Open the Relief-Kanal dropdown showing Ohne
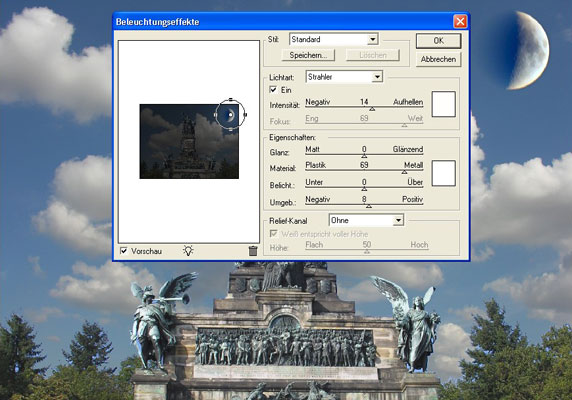 click(366, 220)
